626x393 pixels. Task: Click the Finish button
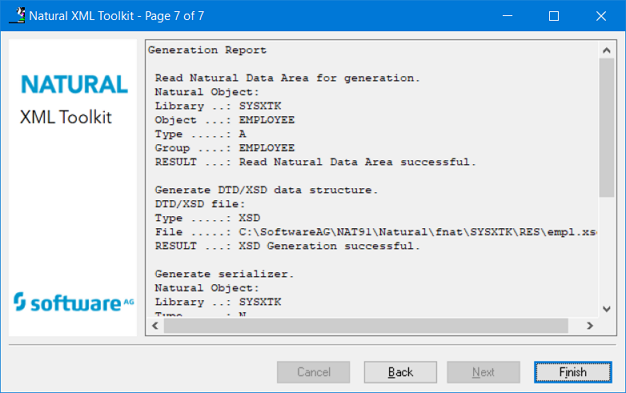[x=573, y=372]
